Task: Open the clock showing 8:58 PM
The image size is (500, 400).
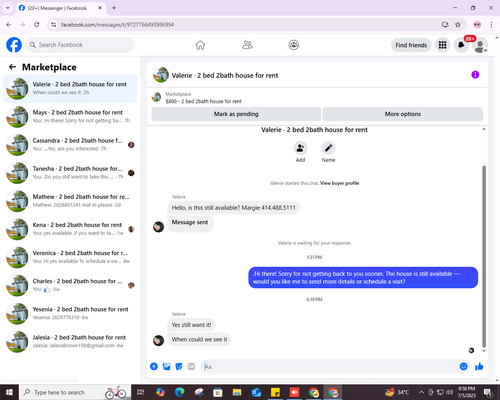Action: point(466,392)
